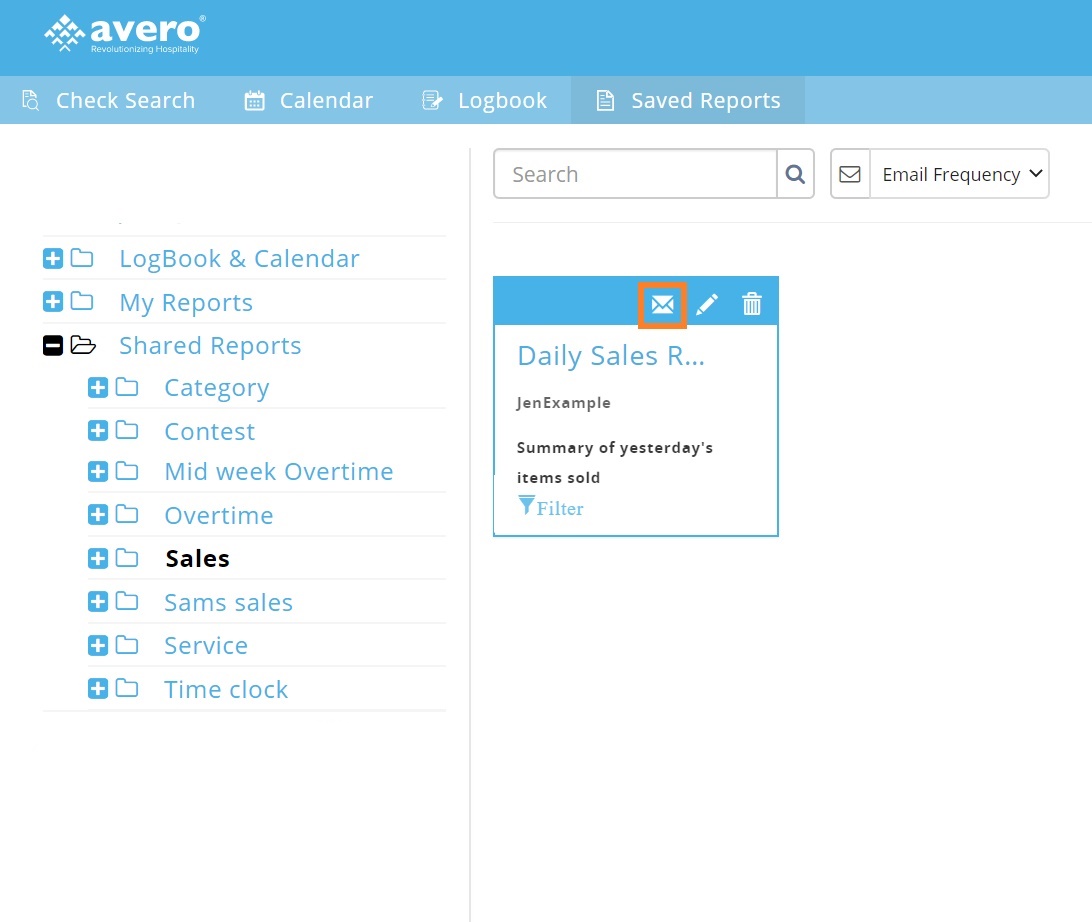This screenshot has height=922, width=1092.
Task: Select the Sams sales folder
Action: pos(228,602)
